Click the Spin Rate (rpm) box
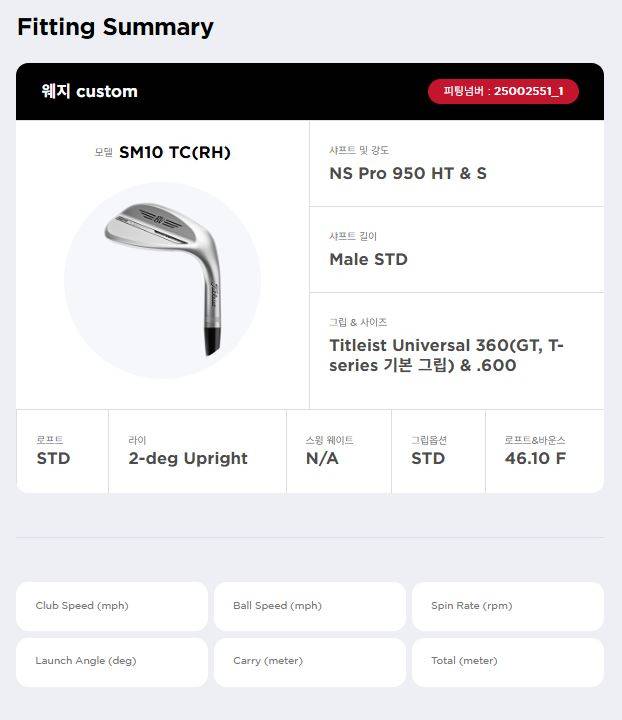Viewport: 622px width, 720px height. (508, 606)
